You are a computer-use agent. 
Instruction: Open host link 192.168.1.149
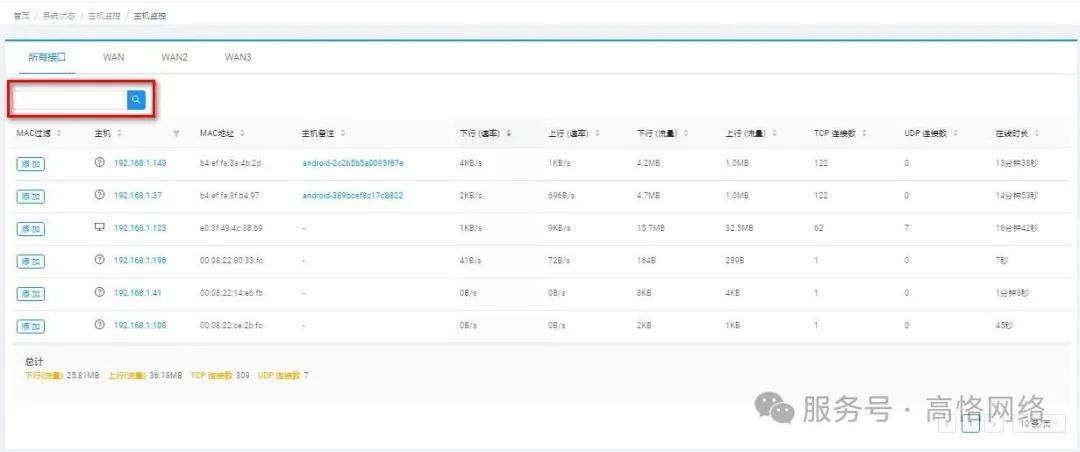click(x=140, y=163)
